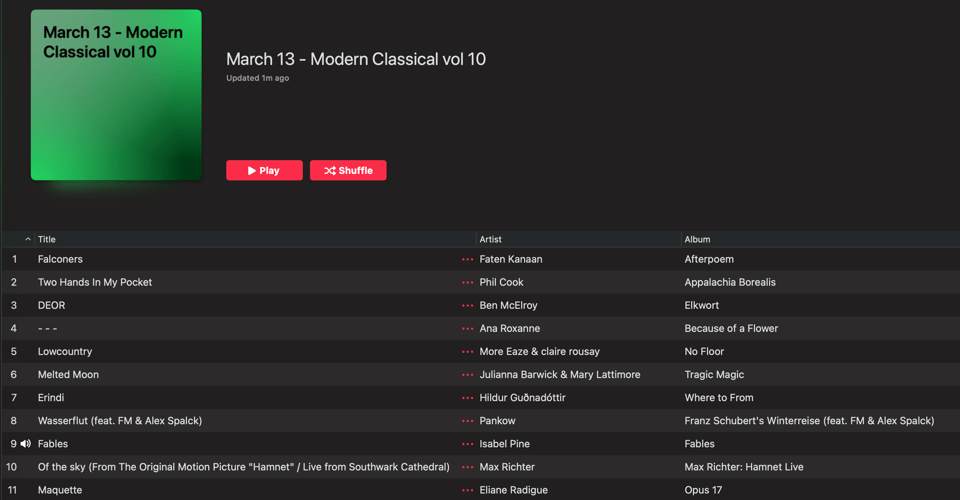Select the Wasserflut track row

pyautogui.click(x=120, y=421)
